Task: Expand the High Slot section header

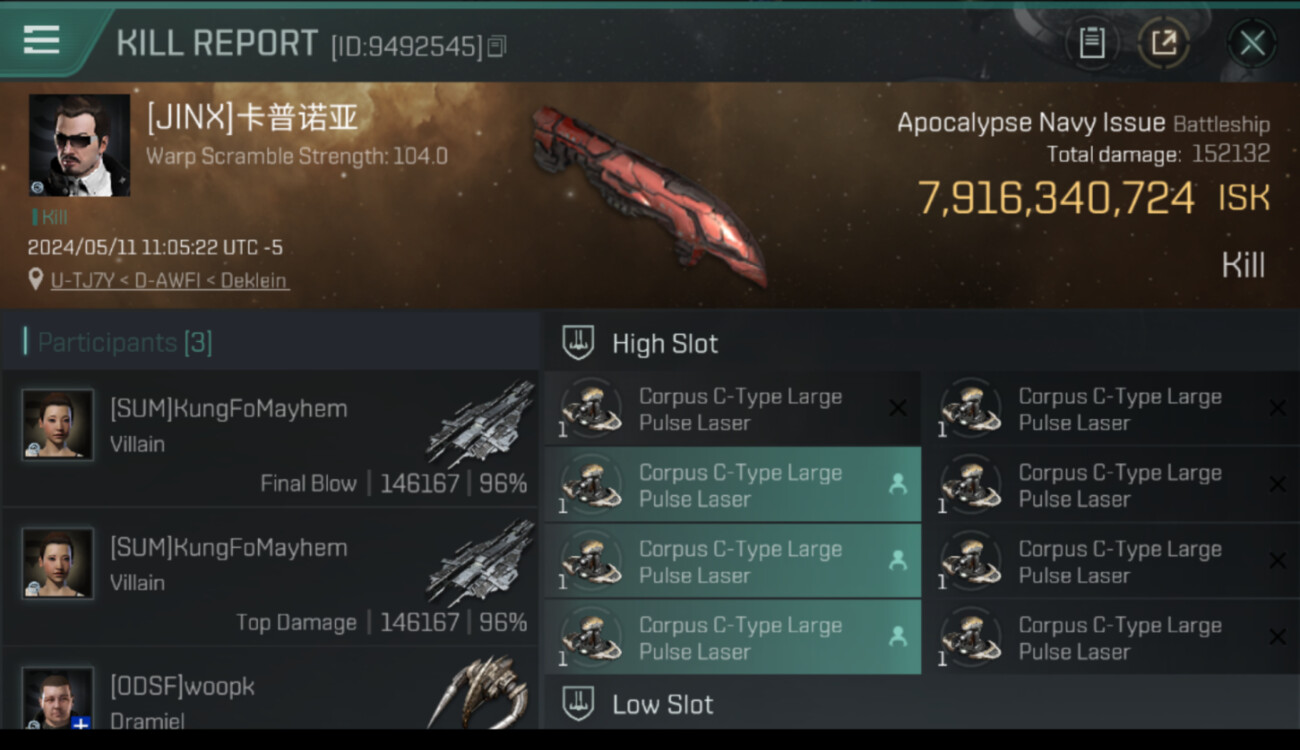Action: 920,343
